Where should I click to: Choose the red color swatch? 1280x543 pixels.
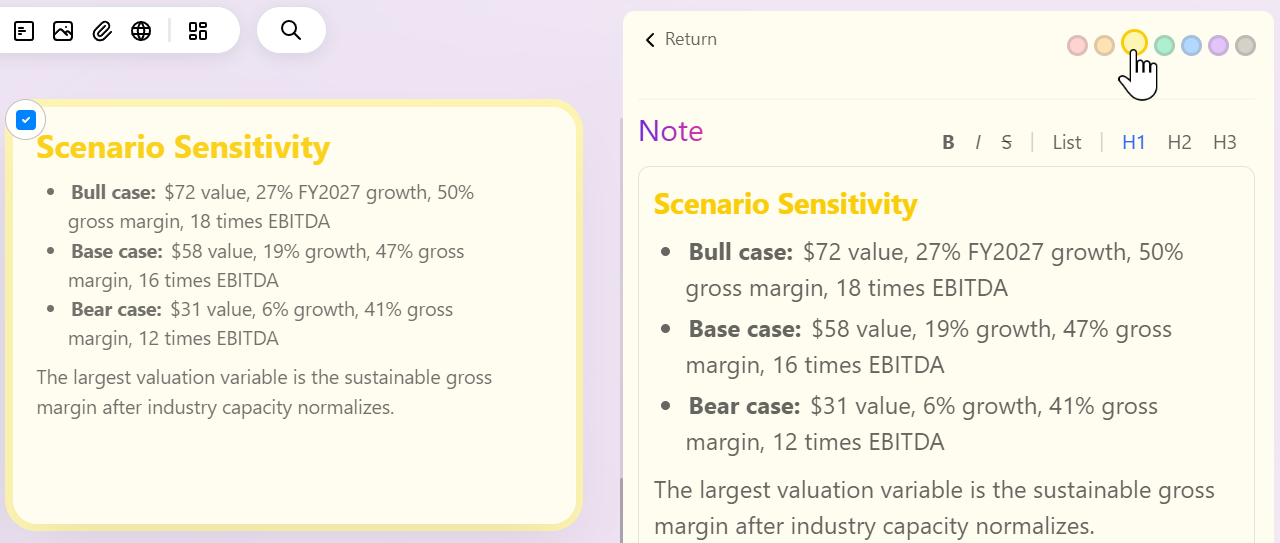[x=1077, y=45]
